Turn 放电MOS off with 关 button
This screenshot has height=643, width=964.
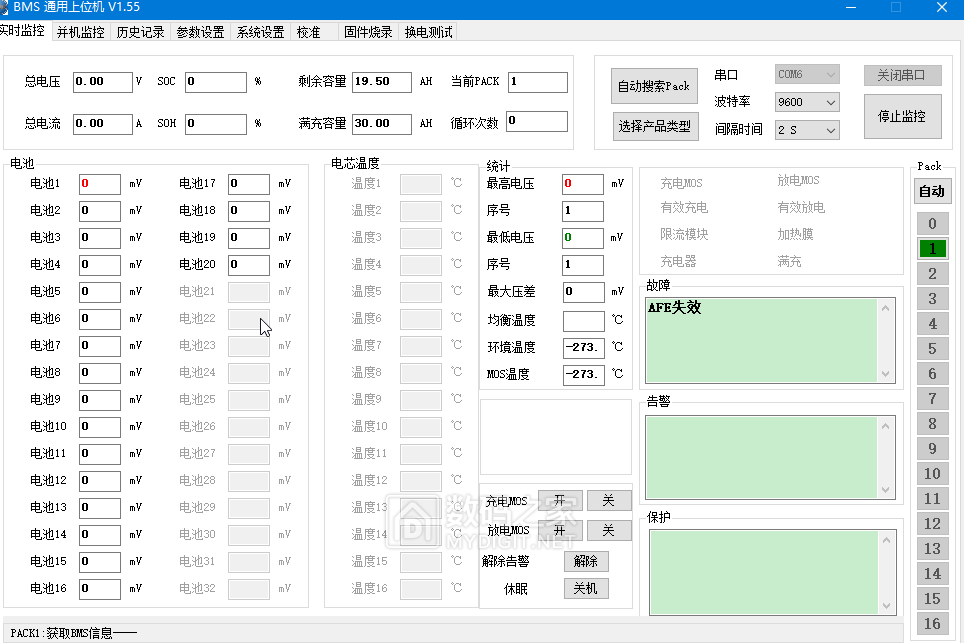click(609, 530)
